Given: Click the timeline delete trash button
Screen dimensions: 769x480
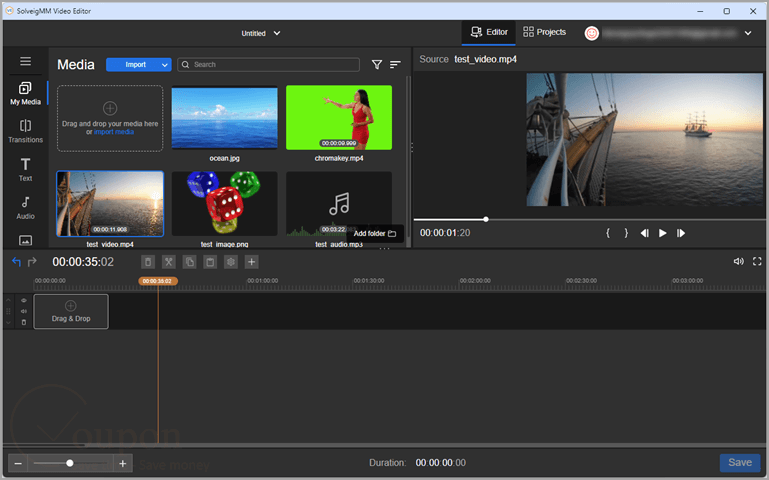Looking at the screenshot, I should tap(148, 262).
